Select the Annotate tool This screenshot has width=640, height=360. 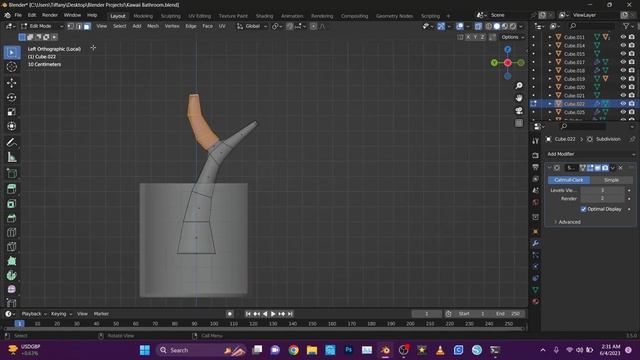point(11,142)
